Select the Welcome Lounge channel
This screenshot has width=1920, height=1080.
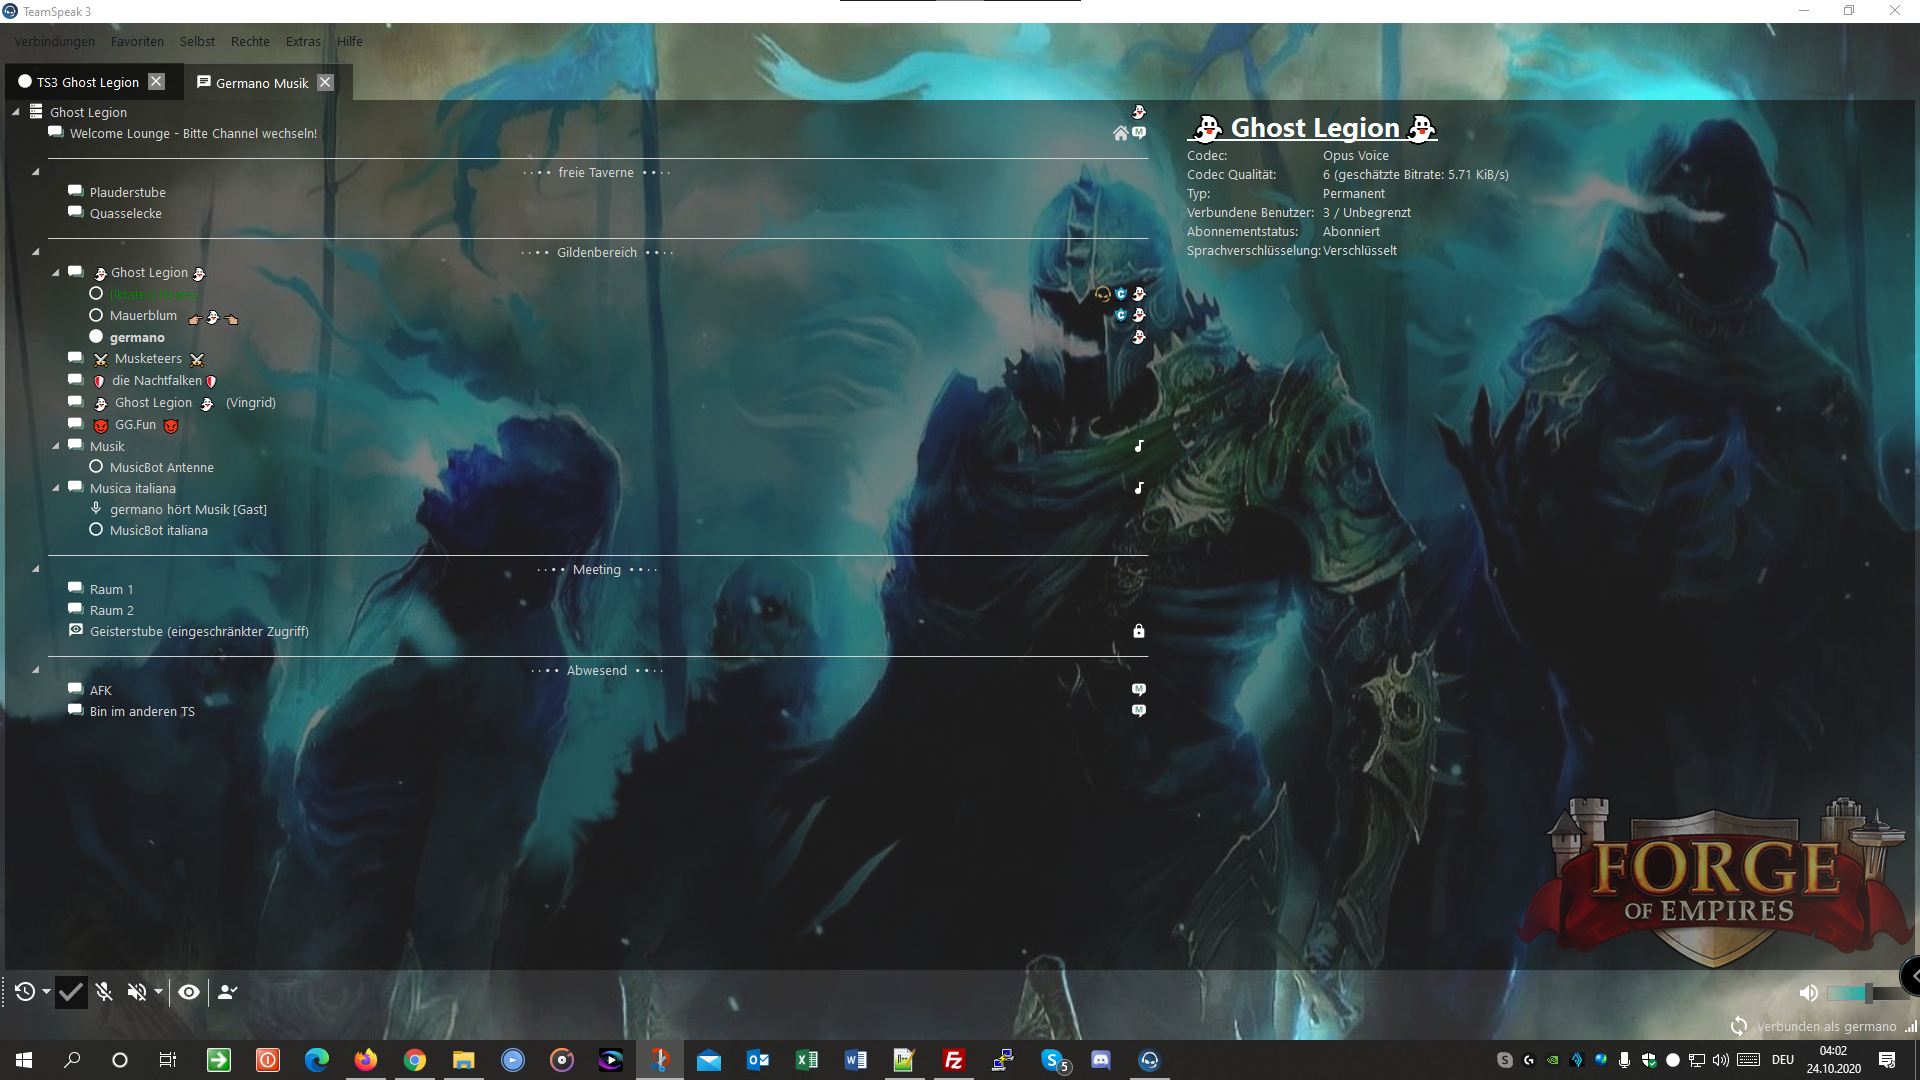193,133
